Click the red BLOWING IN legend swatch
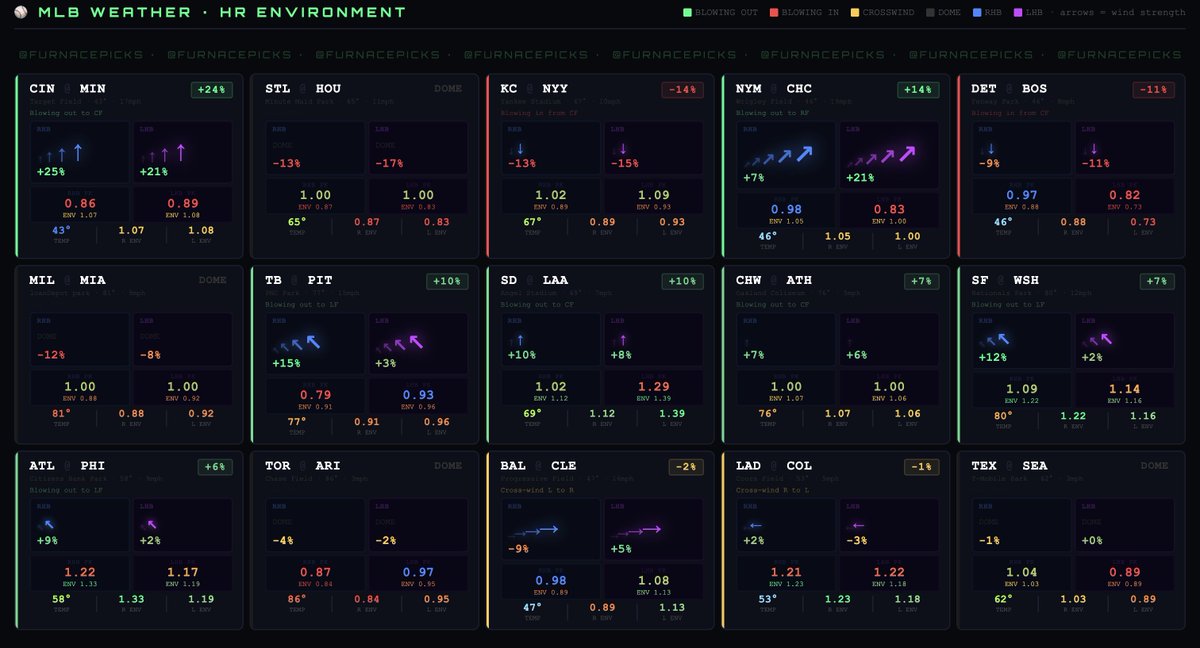 pos(773,13)
